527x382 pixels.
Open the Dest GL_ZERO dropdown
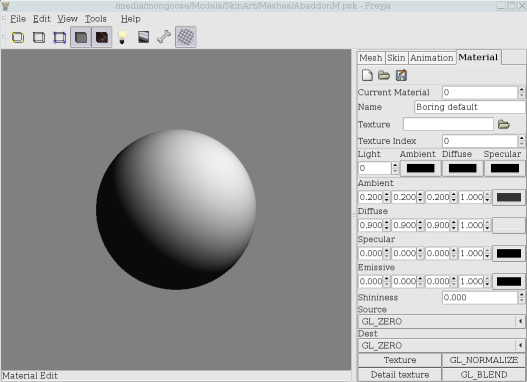coord(441,345)
